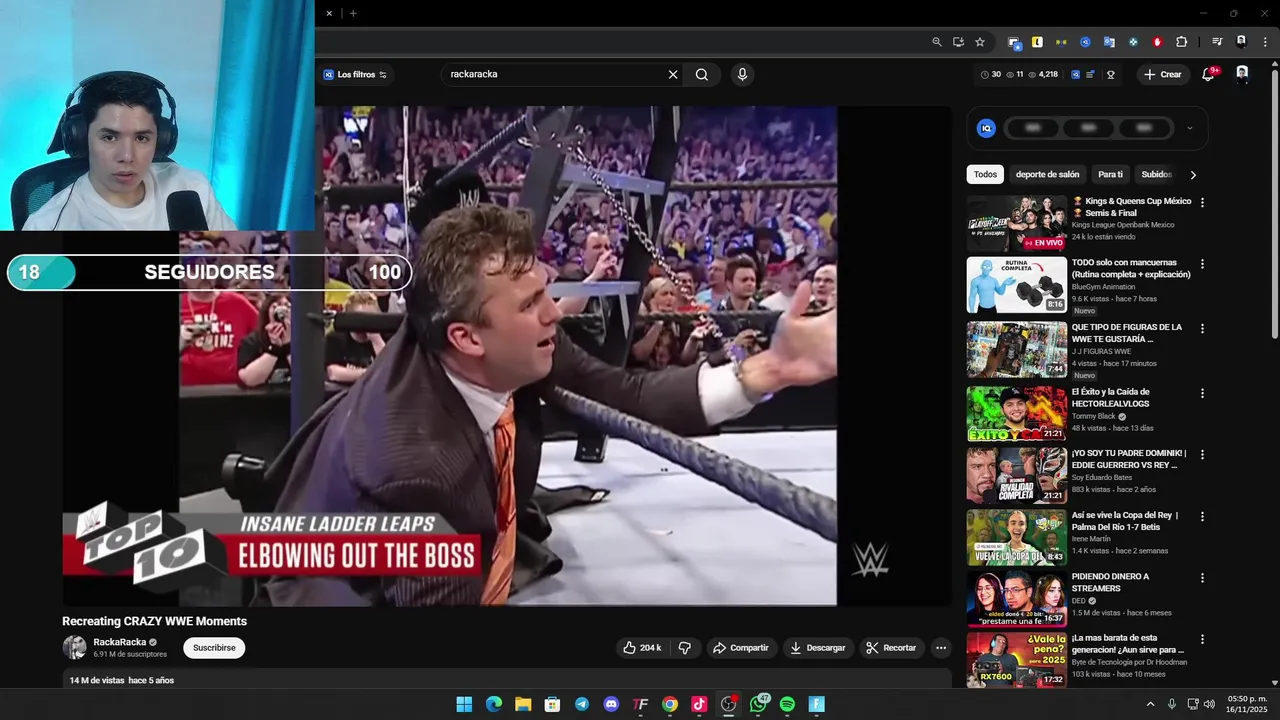Select the Todos chip

click(985, 174)
